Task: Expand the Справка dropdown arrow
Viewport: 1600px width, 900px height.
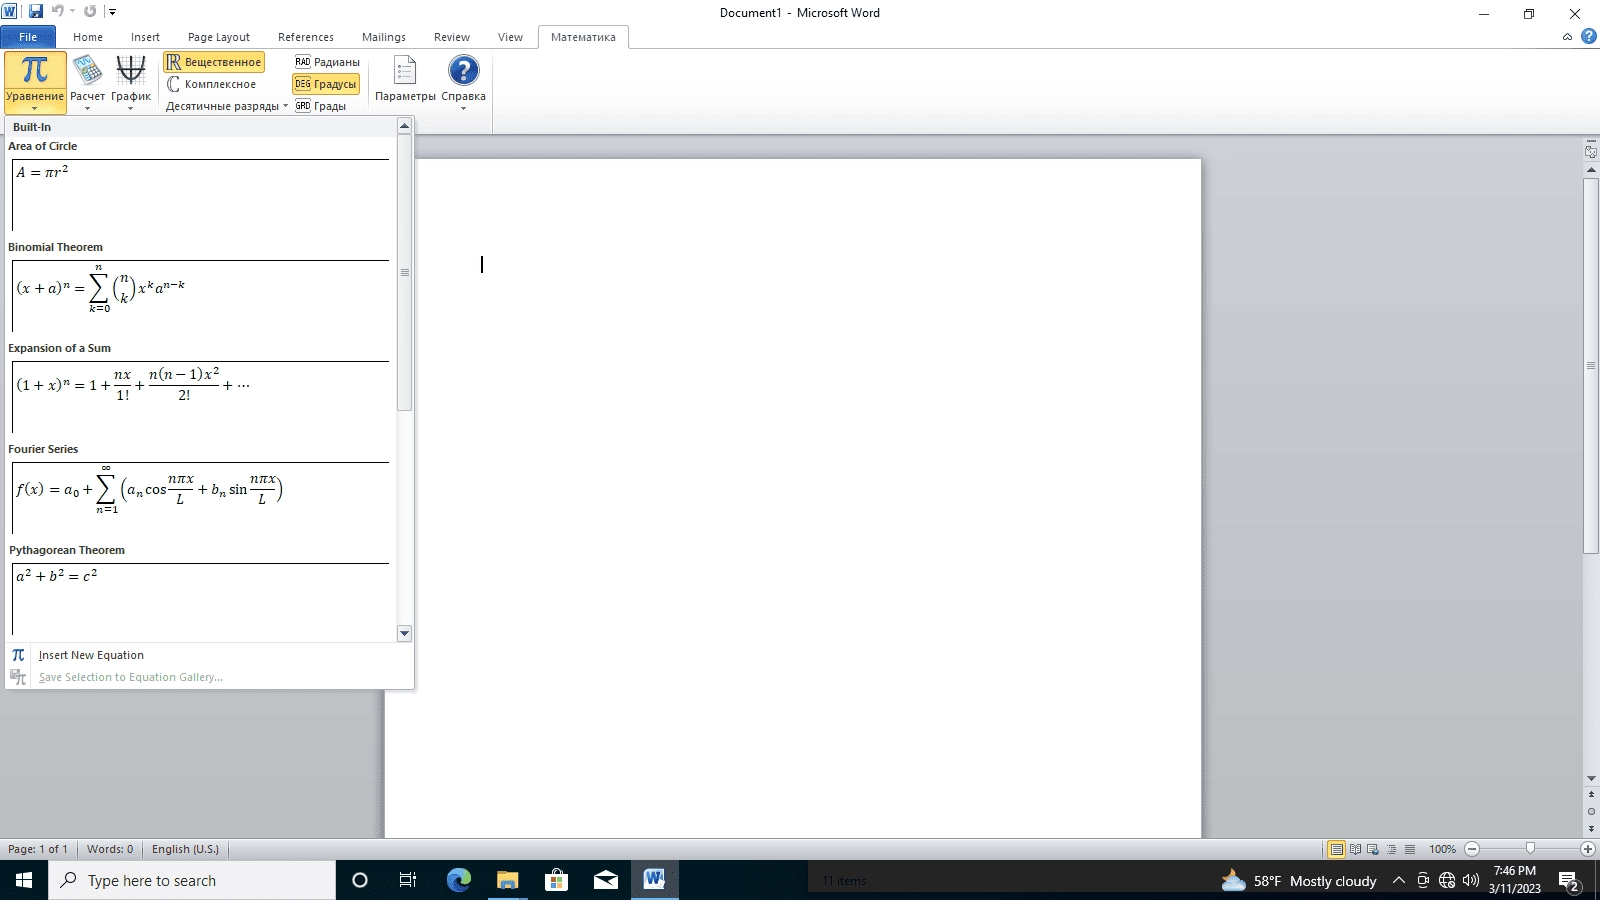Action: 463,108
